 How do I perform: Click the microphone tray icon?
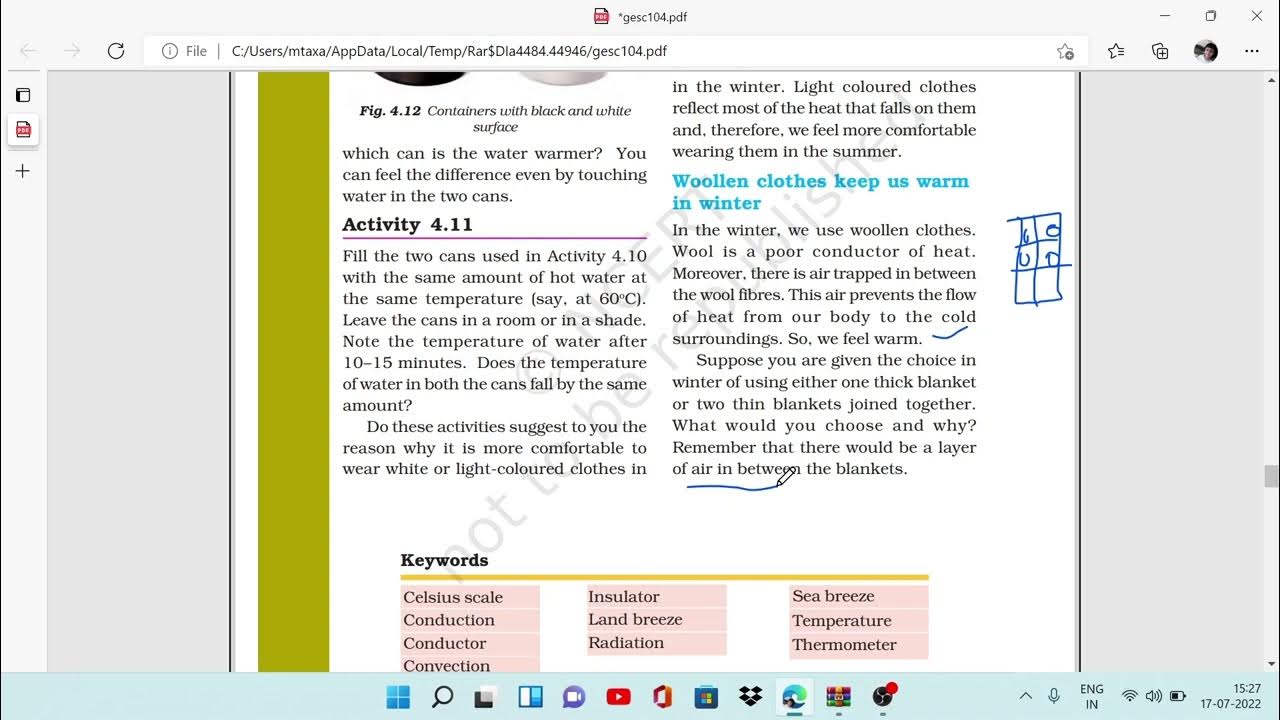pos(1054,696)
